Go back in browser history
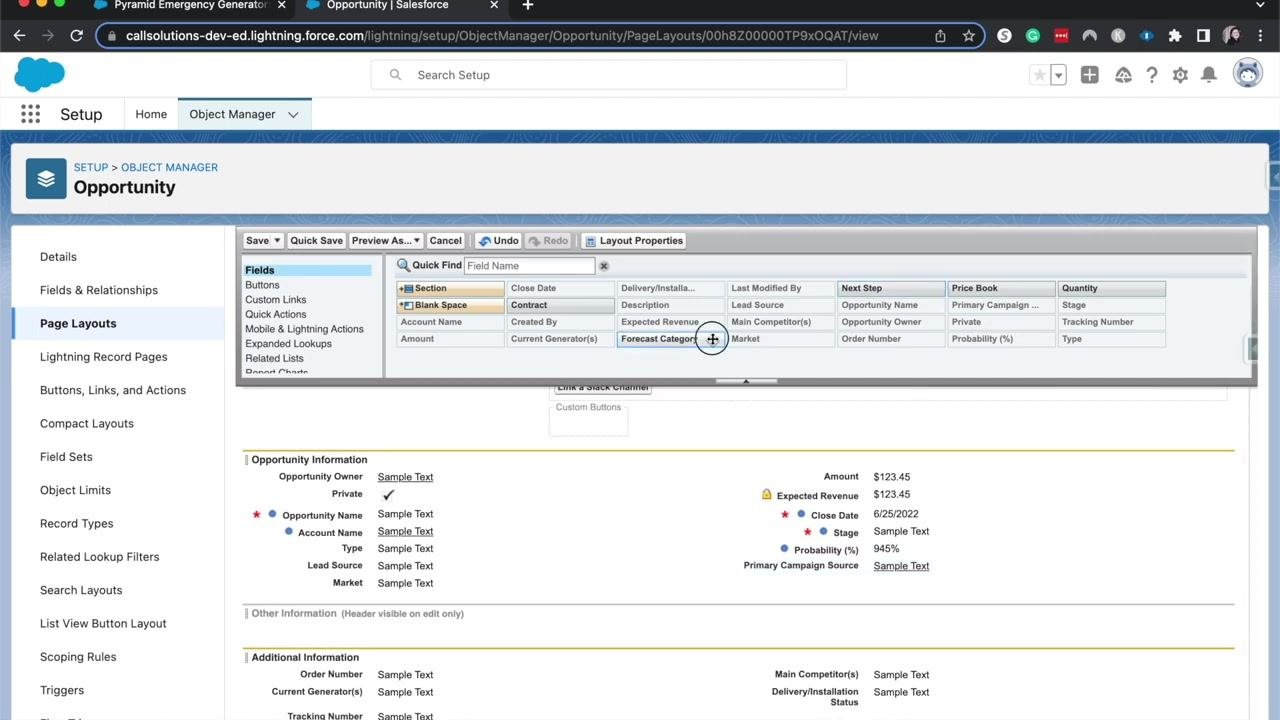Image resolution: width=1280 pixels, height=720 pixels. click(x=19, y=35)
